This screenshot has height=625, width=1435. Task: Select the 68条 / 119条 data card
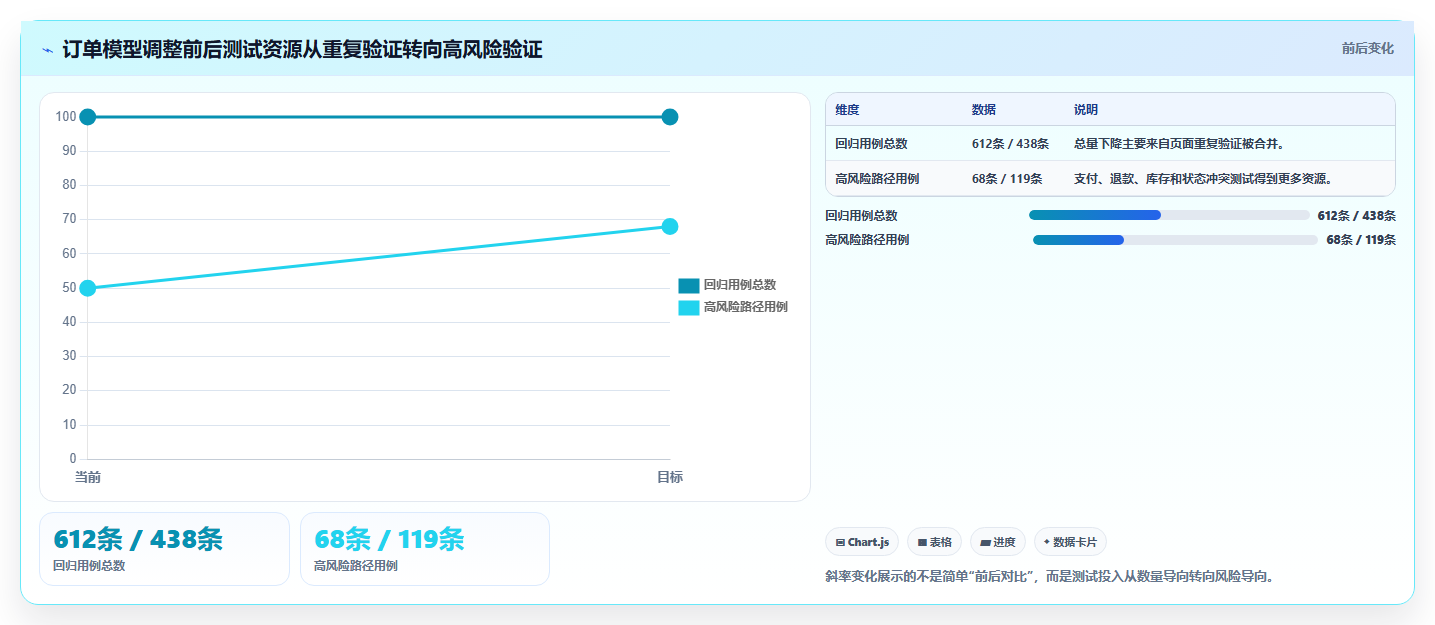425,549
